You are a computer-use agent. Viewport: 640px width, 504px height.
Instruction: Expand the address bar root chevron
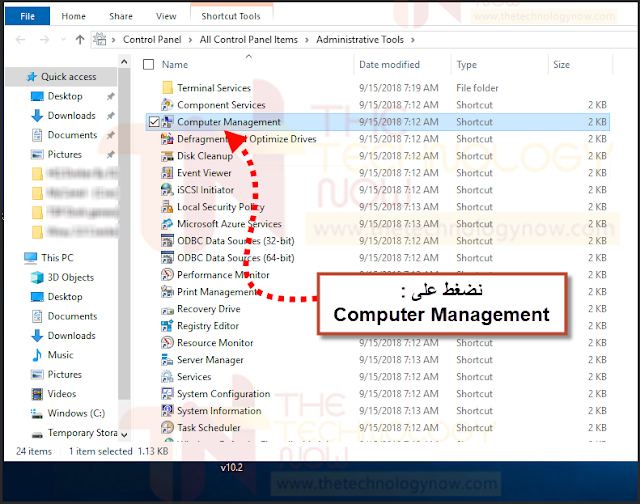[x=113, y=40]
